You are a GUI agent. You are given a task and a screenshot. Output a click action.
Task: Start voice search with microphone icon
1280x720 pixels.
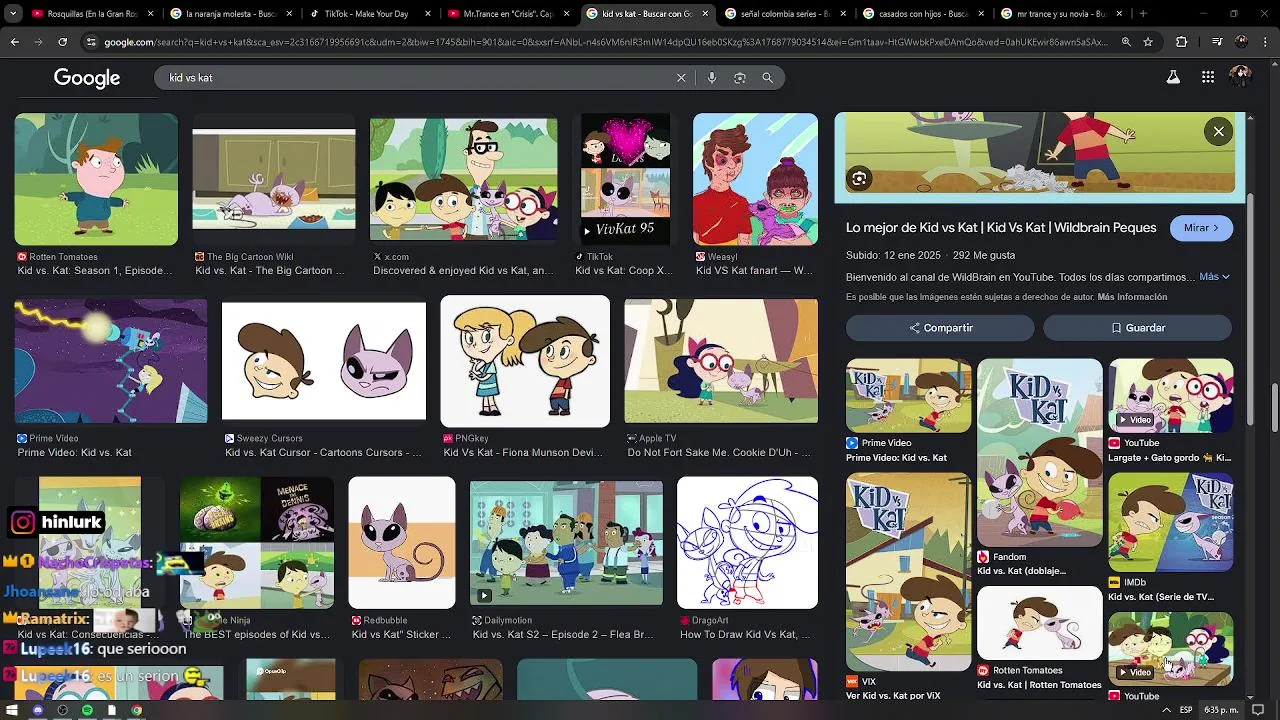(712, 78)
